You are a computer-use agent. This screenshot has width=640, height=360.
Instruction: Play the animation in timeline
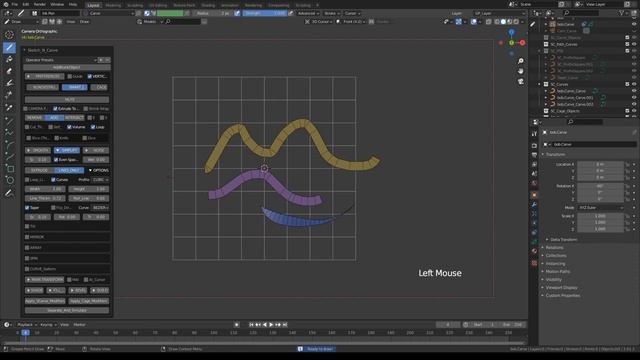271,324
